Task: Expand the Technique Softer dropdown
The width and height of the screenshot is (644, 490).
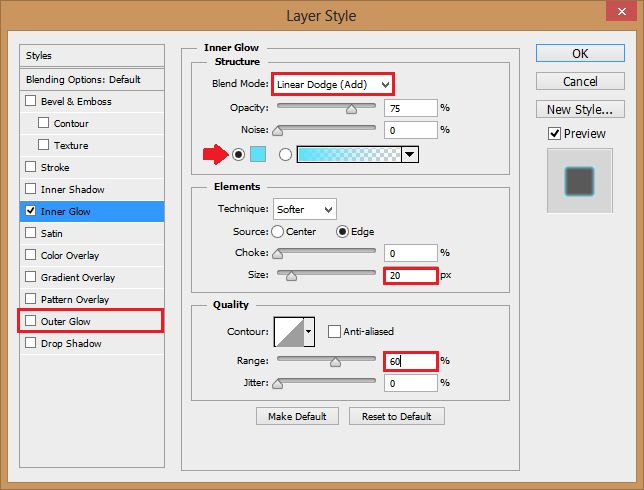Action: pos(305,209)
